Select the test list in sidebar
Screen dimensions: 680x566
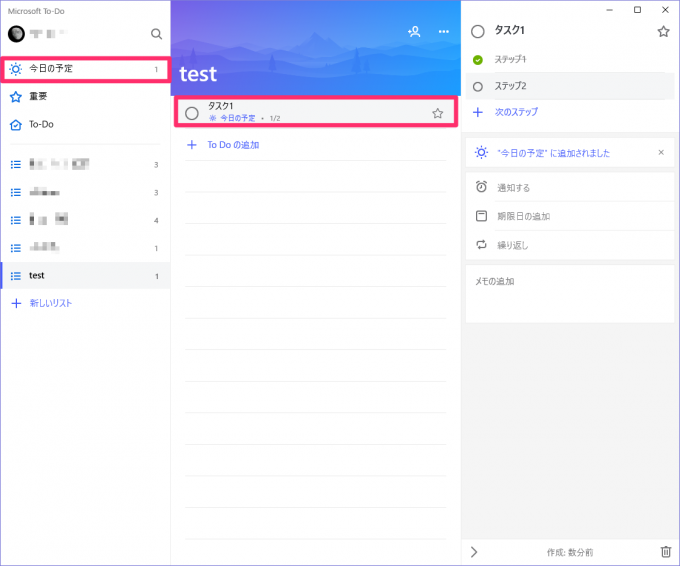tap(85, 275)
